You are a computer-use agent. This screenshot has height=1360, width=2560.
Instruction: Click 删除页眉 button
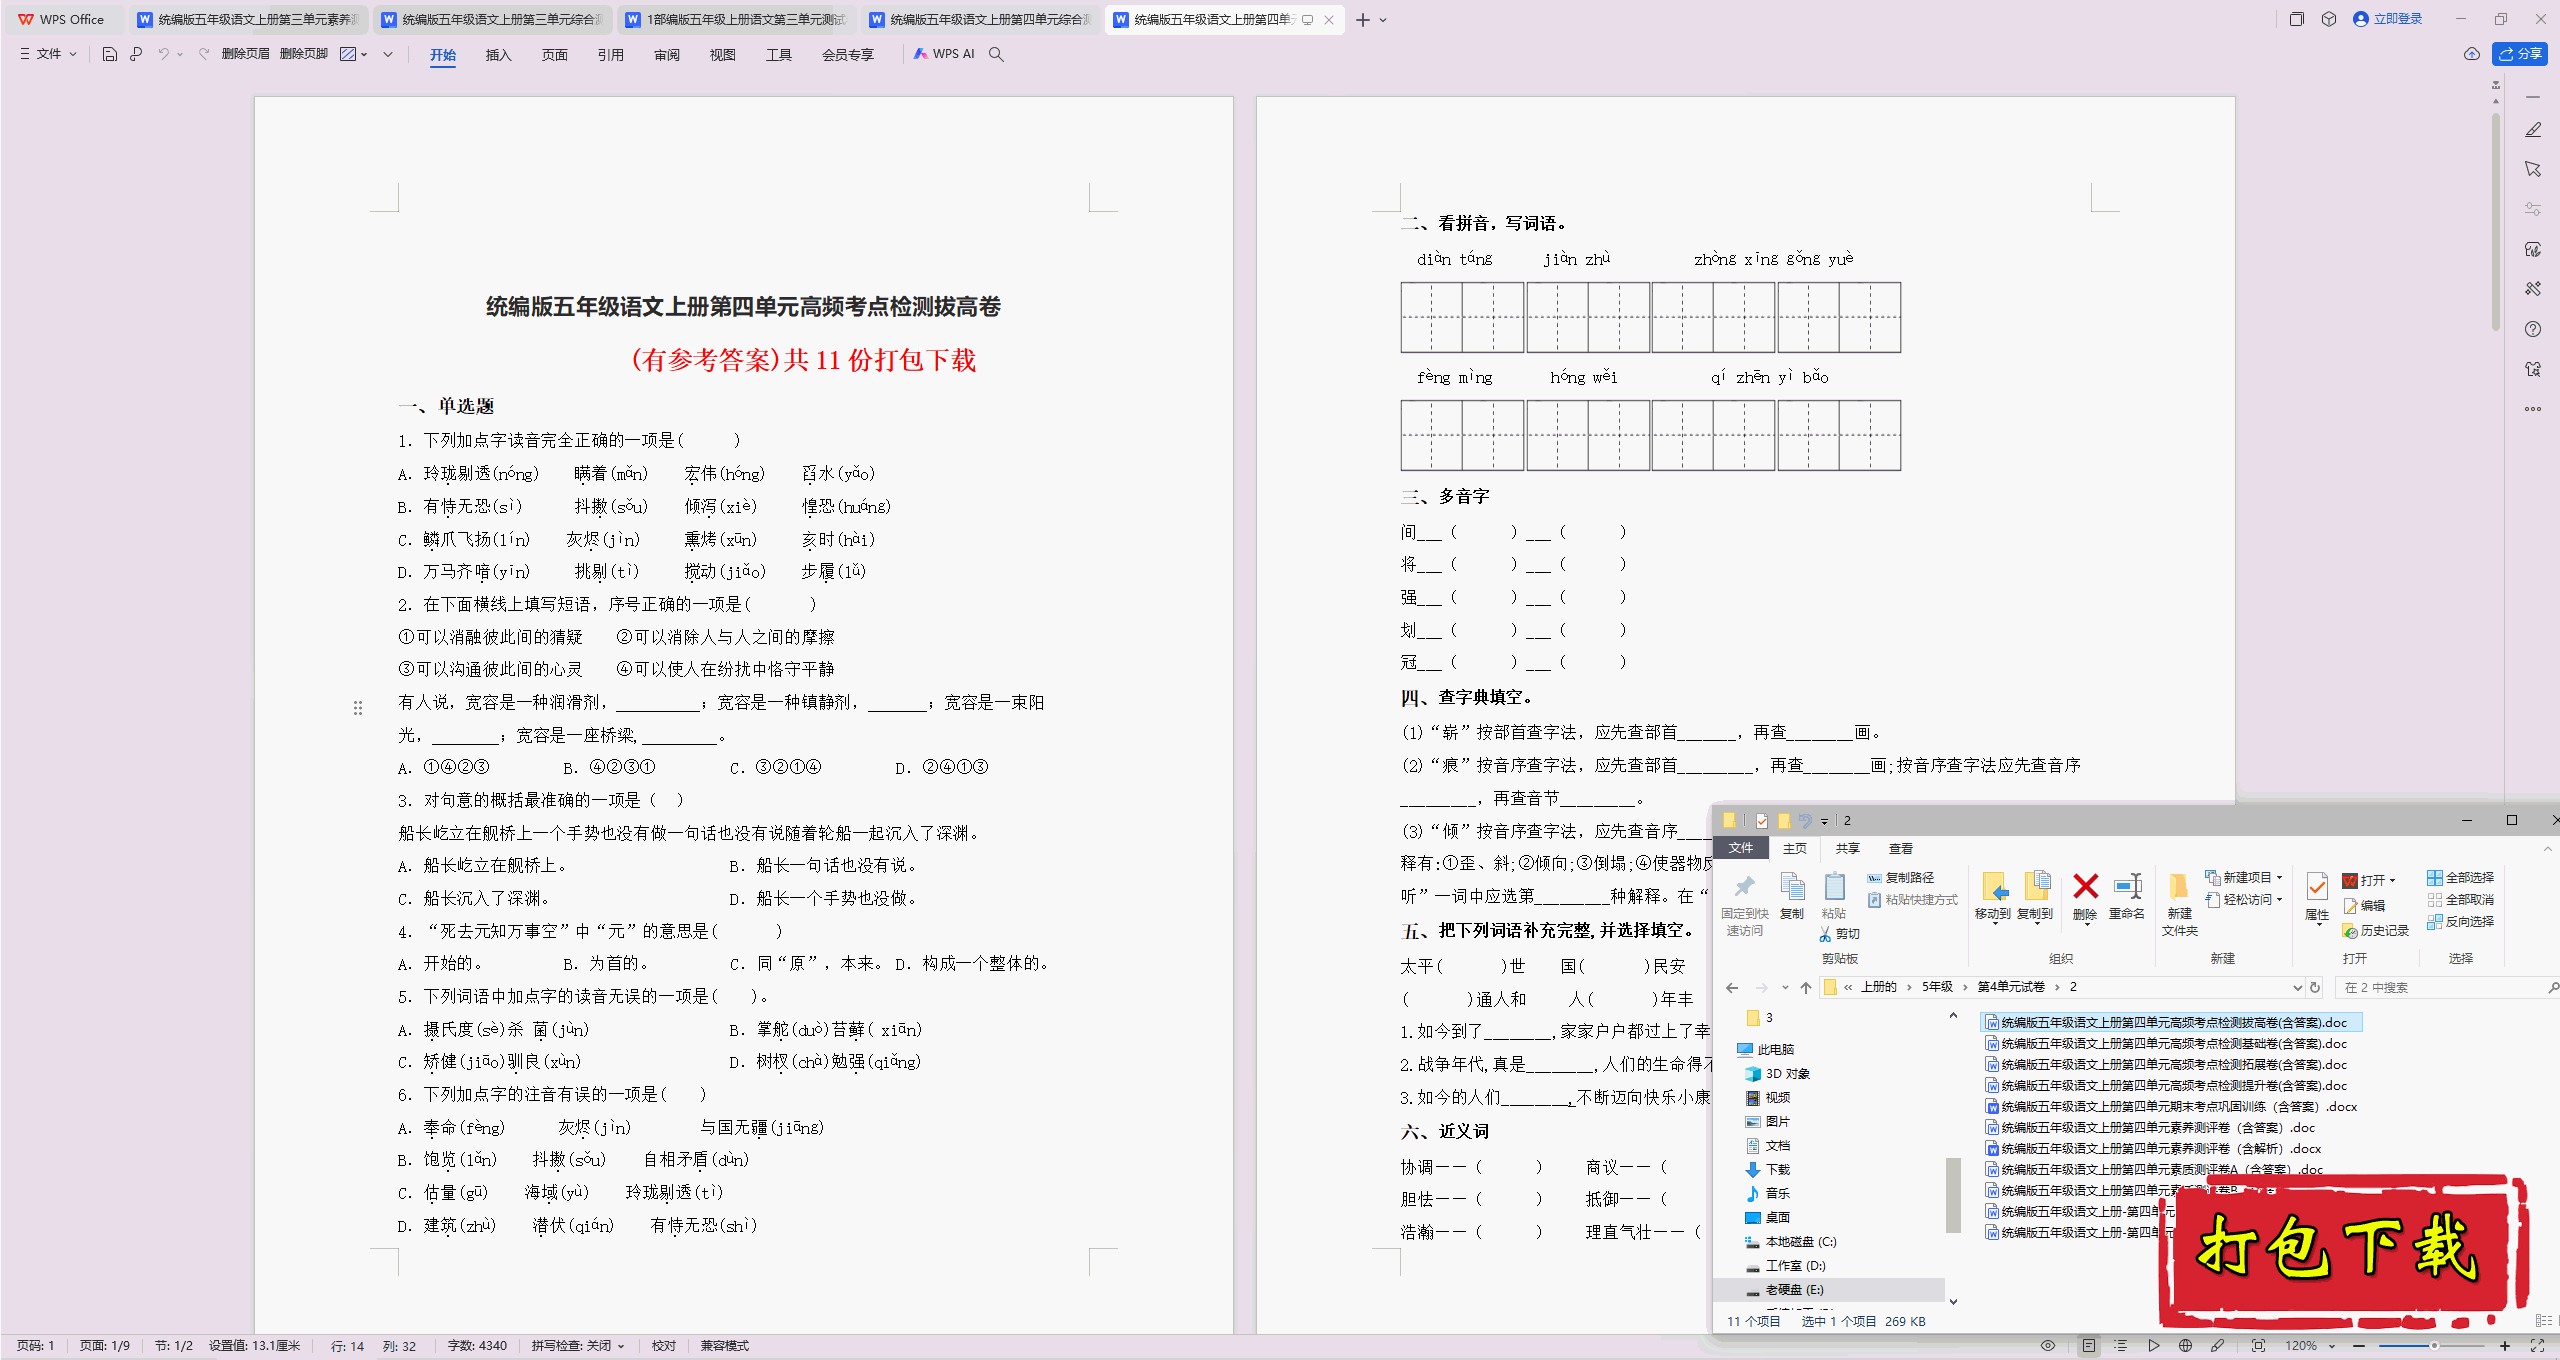point(245,54)
